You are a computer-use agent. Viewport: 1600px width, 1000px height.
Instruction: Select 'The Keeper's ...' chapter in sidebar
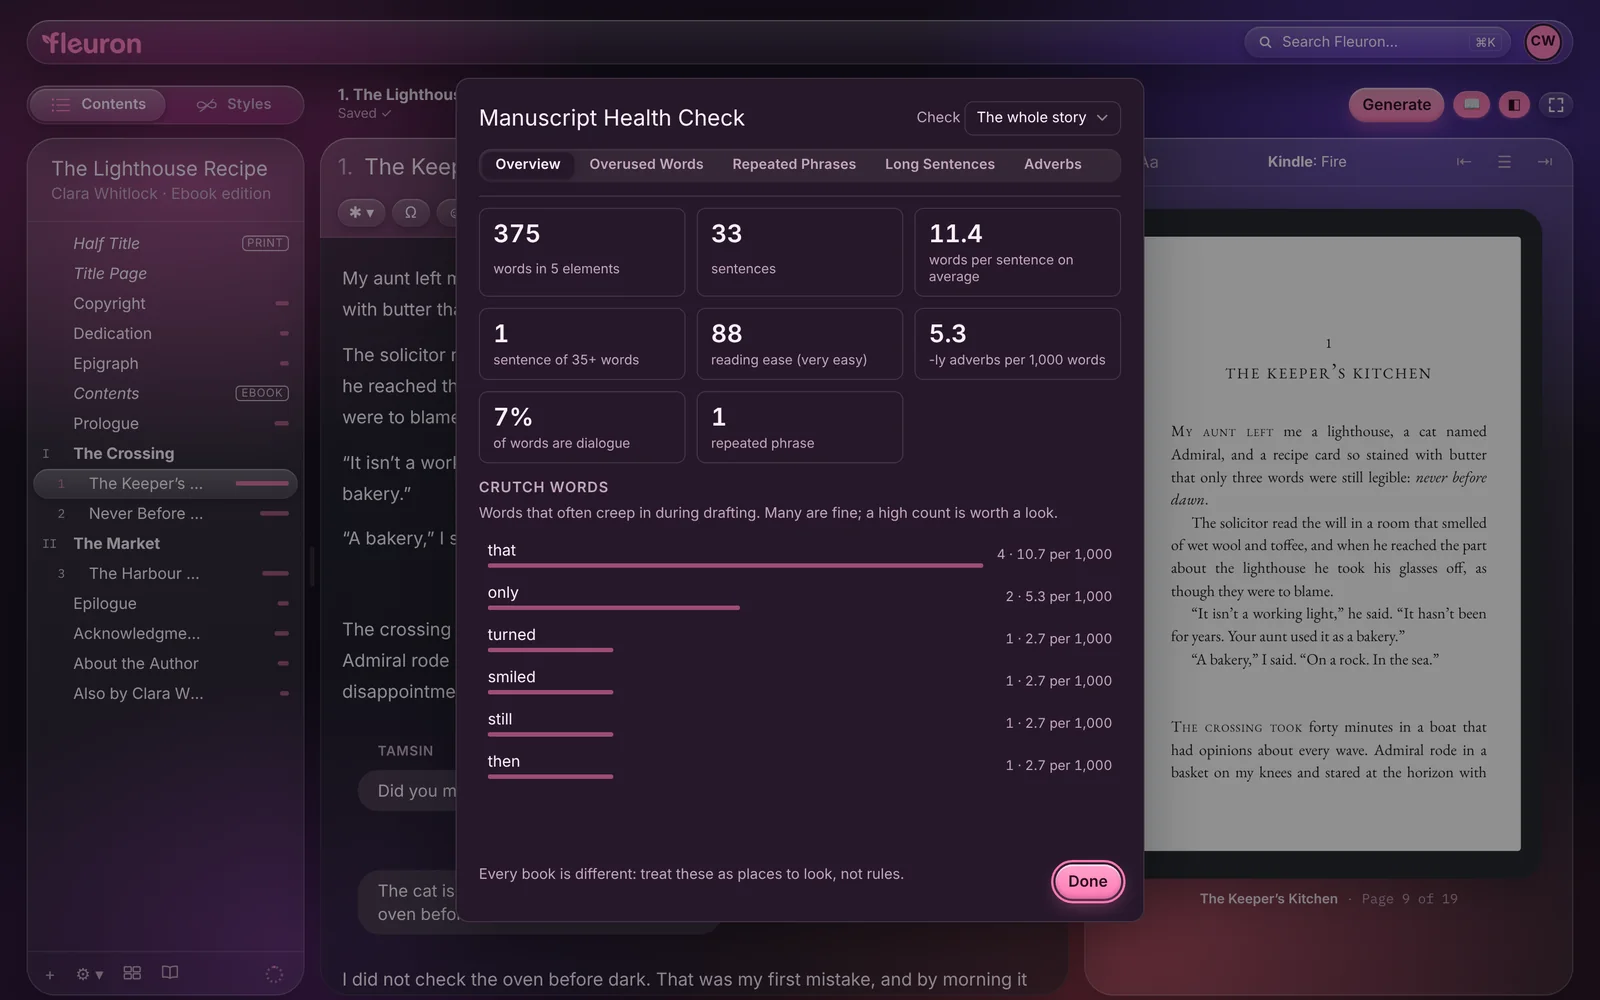click(166, 483)
